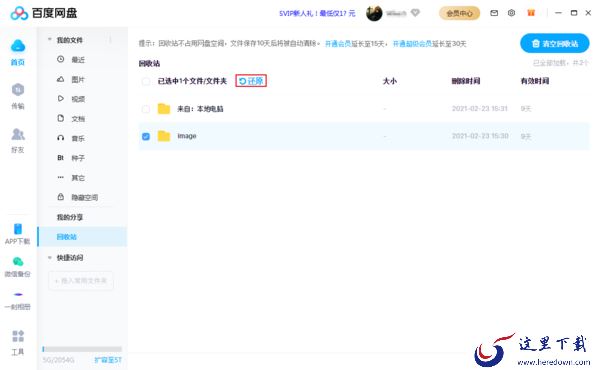The height and width of the screenshot is (370, 600).
Task: Sort by the 有效时间 column header
Action: (535, 81)
